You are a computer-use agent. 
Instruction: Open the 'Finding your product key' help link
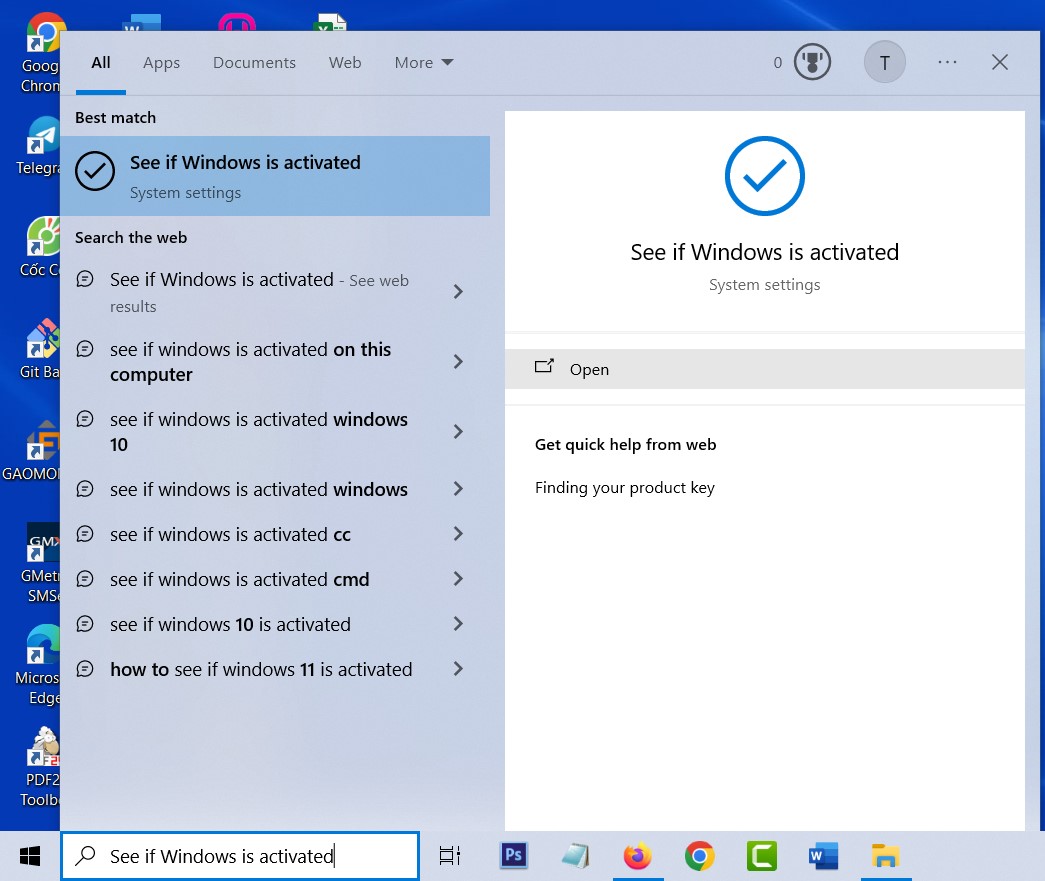click(x=624, y=488)
